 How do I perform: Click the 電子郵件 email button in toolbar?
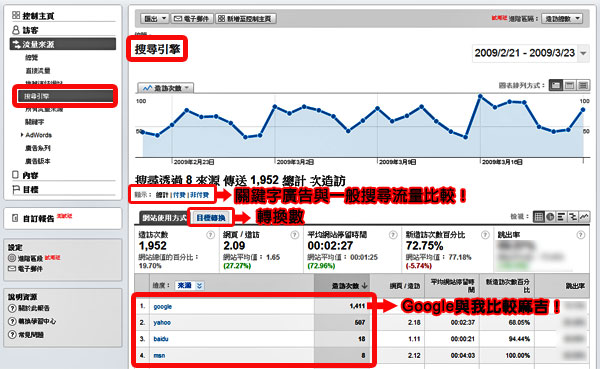pos(192,18)
